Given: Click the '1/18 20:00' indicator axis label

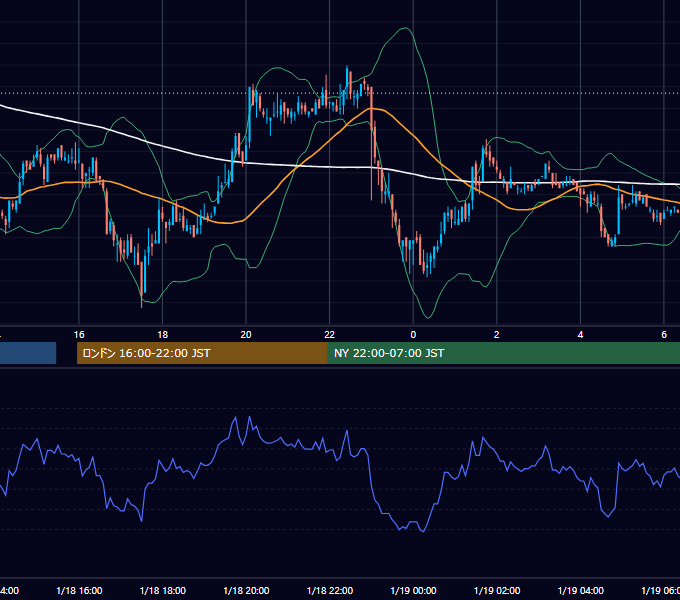Looking at the screenshot, I should (246, 591).
